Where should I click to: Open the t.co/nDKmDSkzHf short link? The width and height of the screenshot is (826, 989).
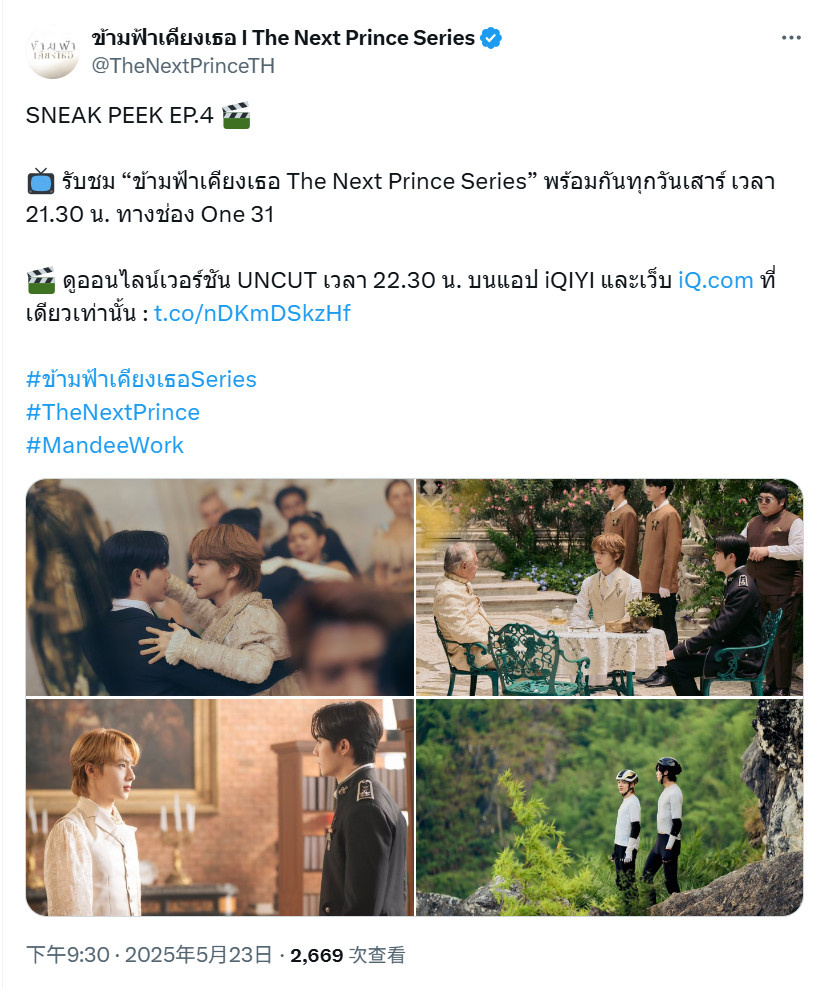tap(252, 313)
